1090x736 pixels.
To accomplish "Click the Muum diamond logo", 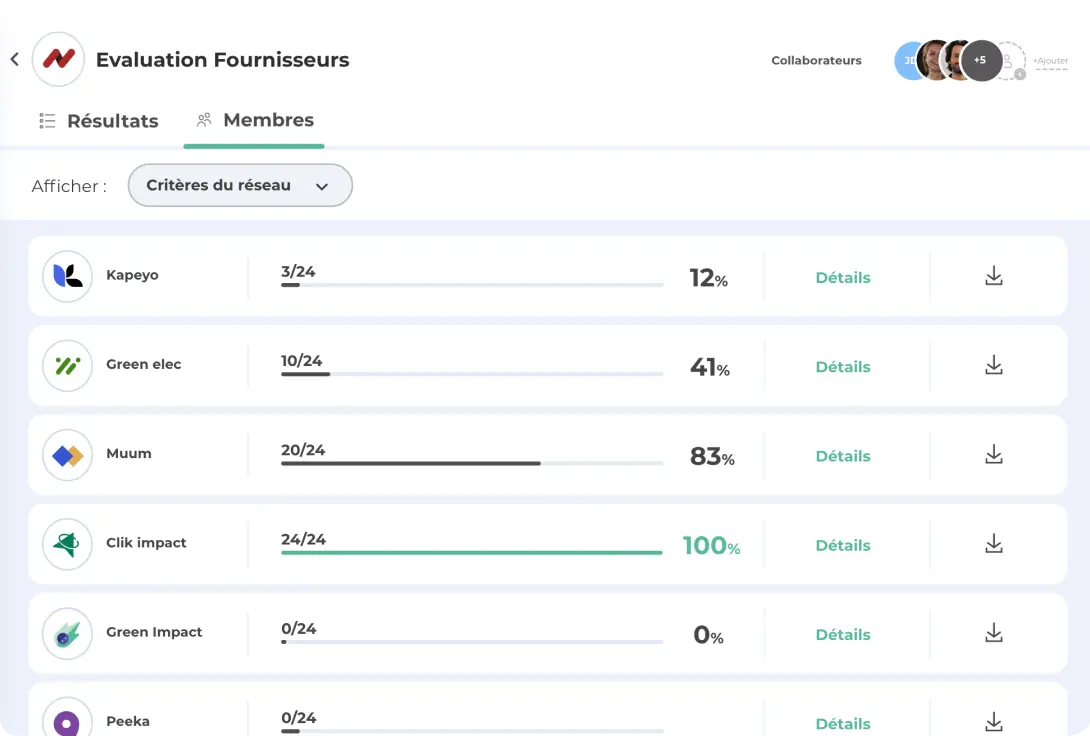I will [x=67, y=455].
